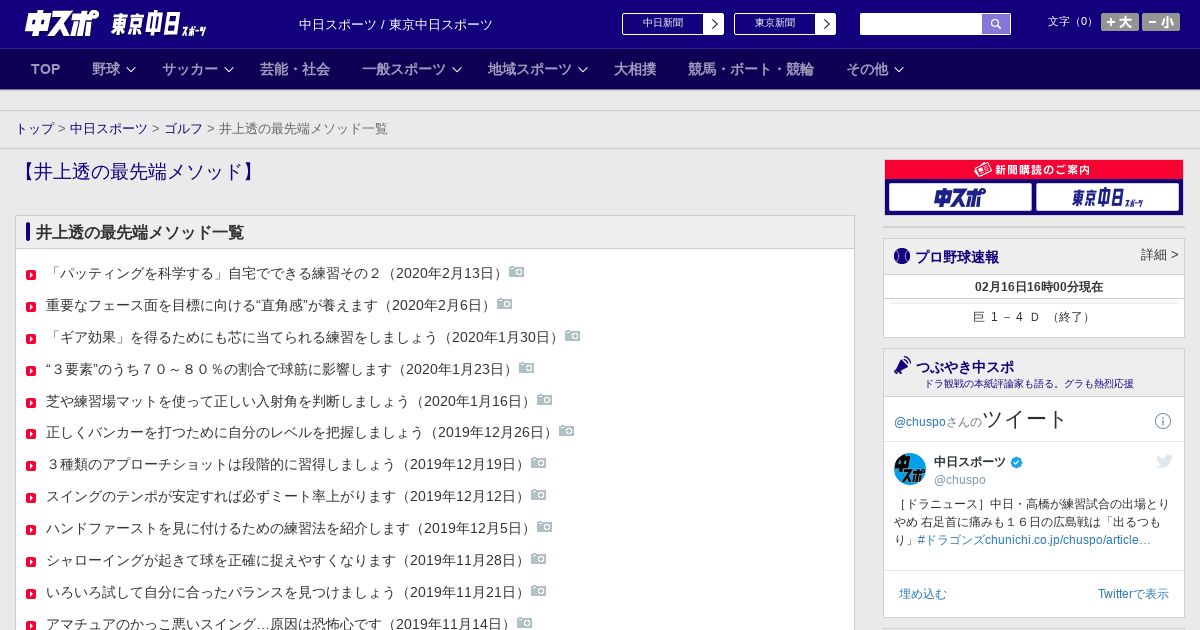Click the search magnifier icon button
1200x630 pixels.
[996, 24]
